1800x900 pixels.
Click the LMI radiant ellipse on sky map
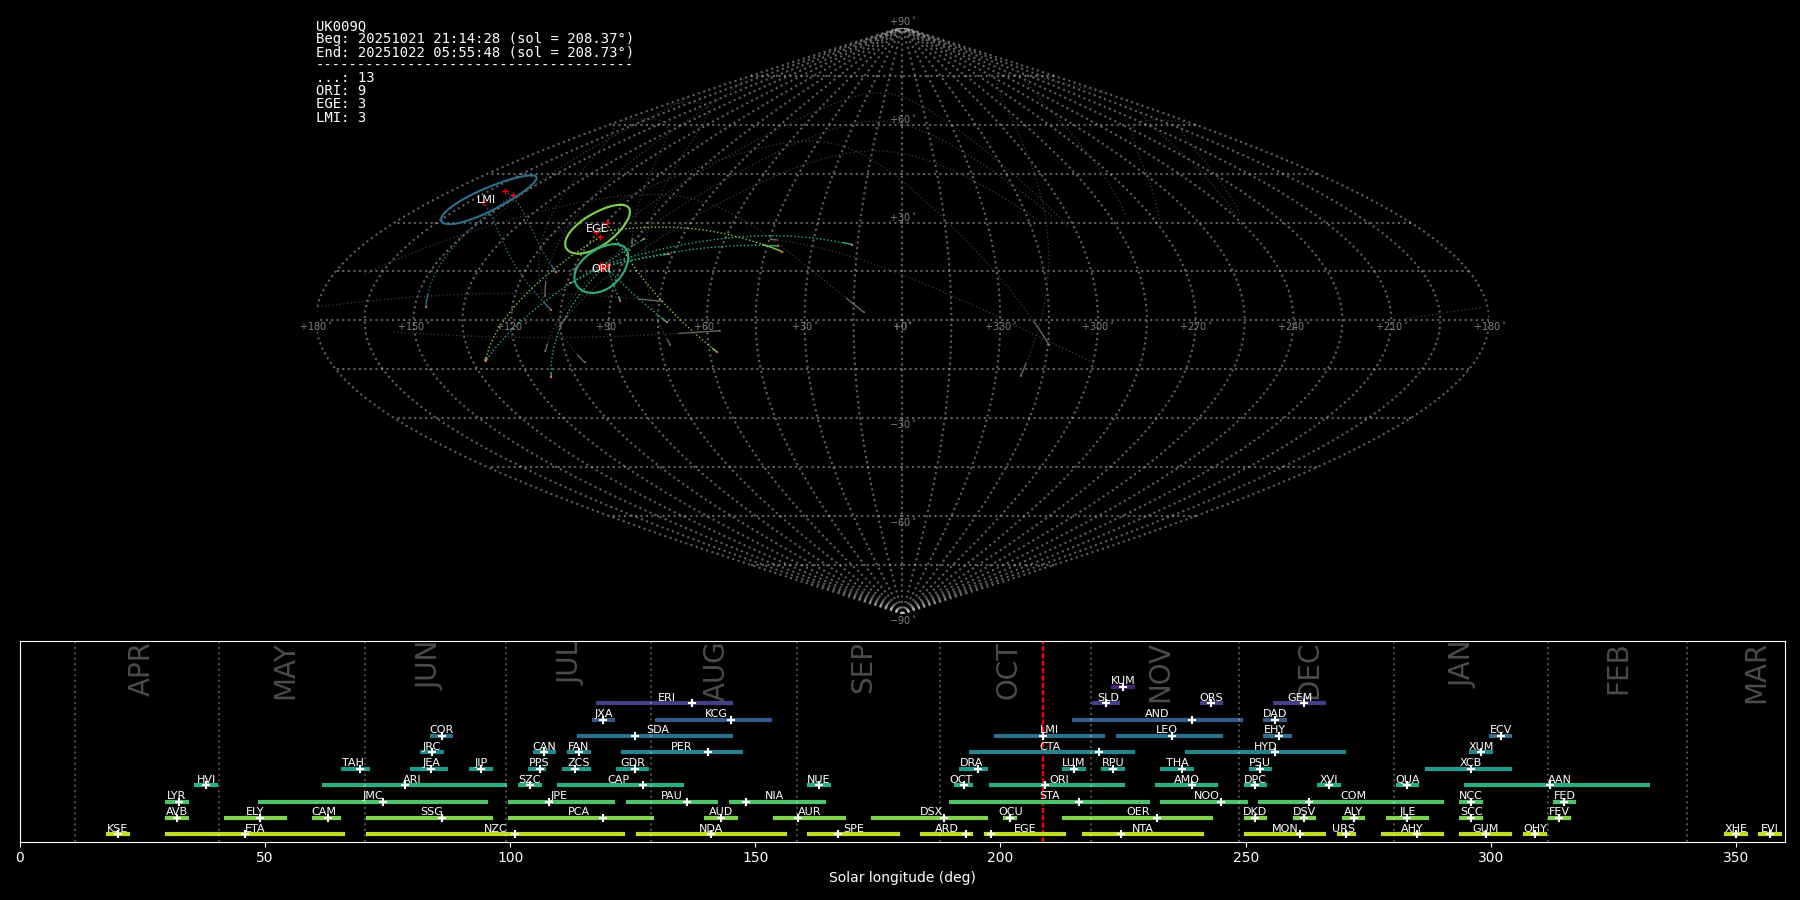[488, 200]
